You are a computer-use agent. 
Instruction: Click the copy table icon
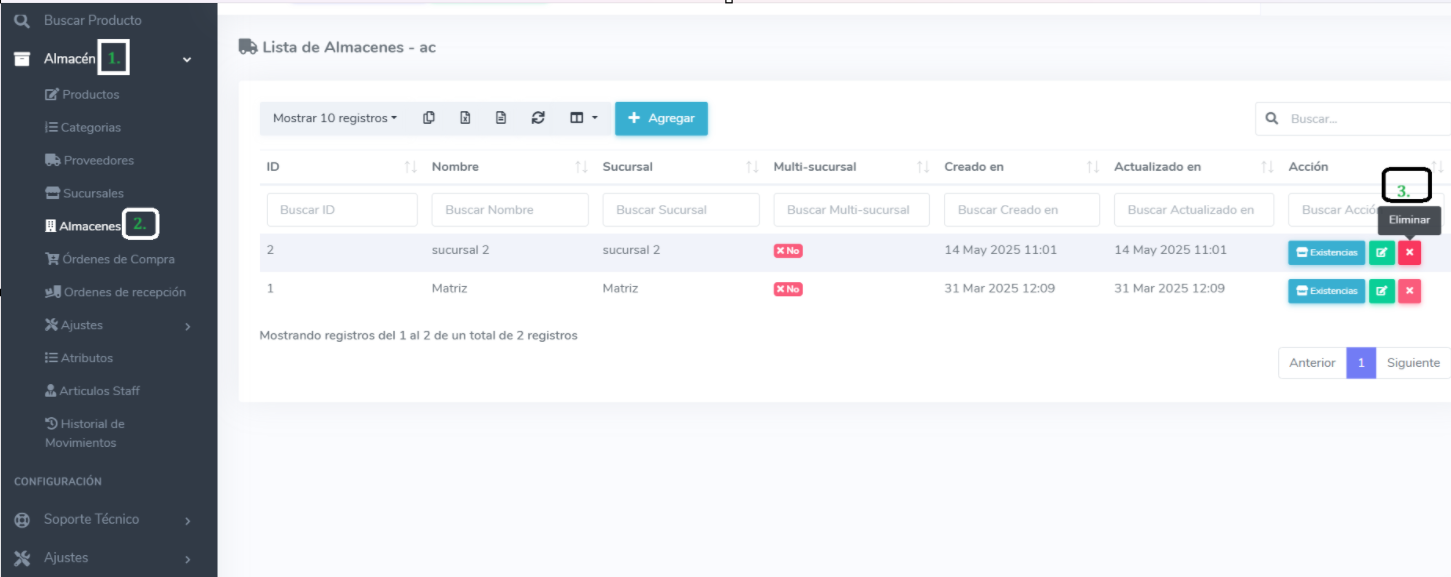(429, 118)
